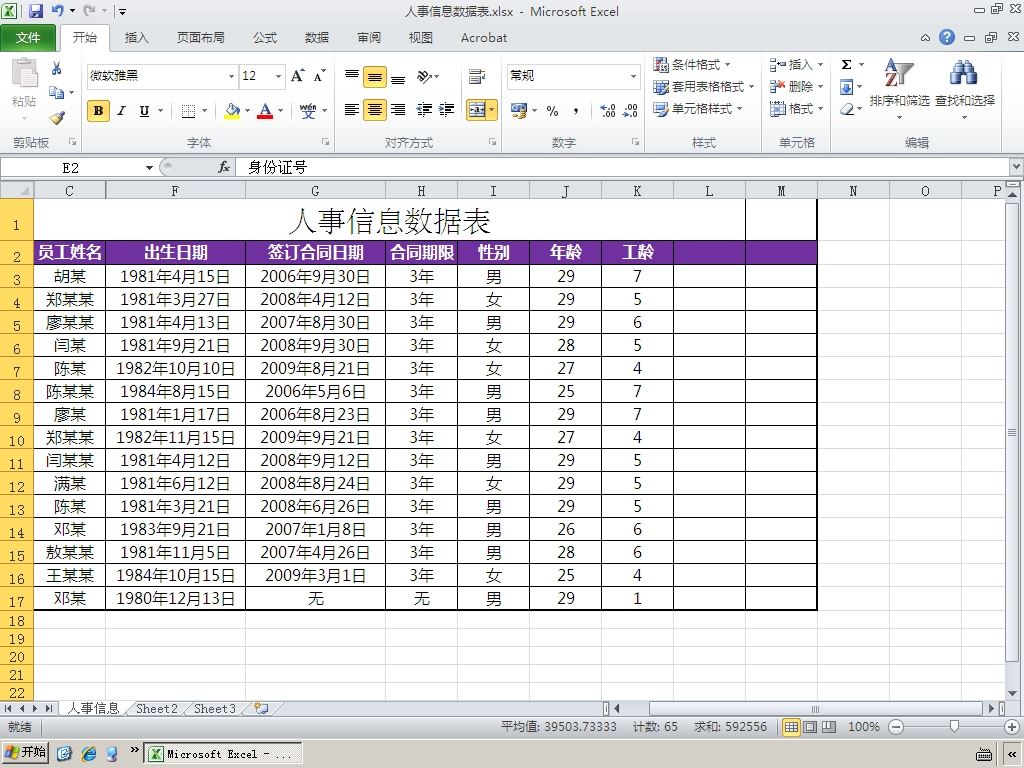Click the AutoSum sigma icon

pyautogui.click(x=846, y=65)
